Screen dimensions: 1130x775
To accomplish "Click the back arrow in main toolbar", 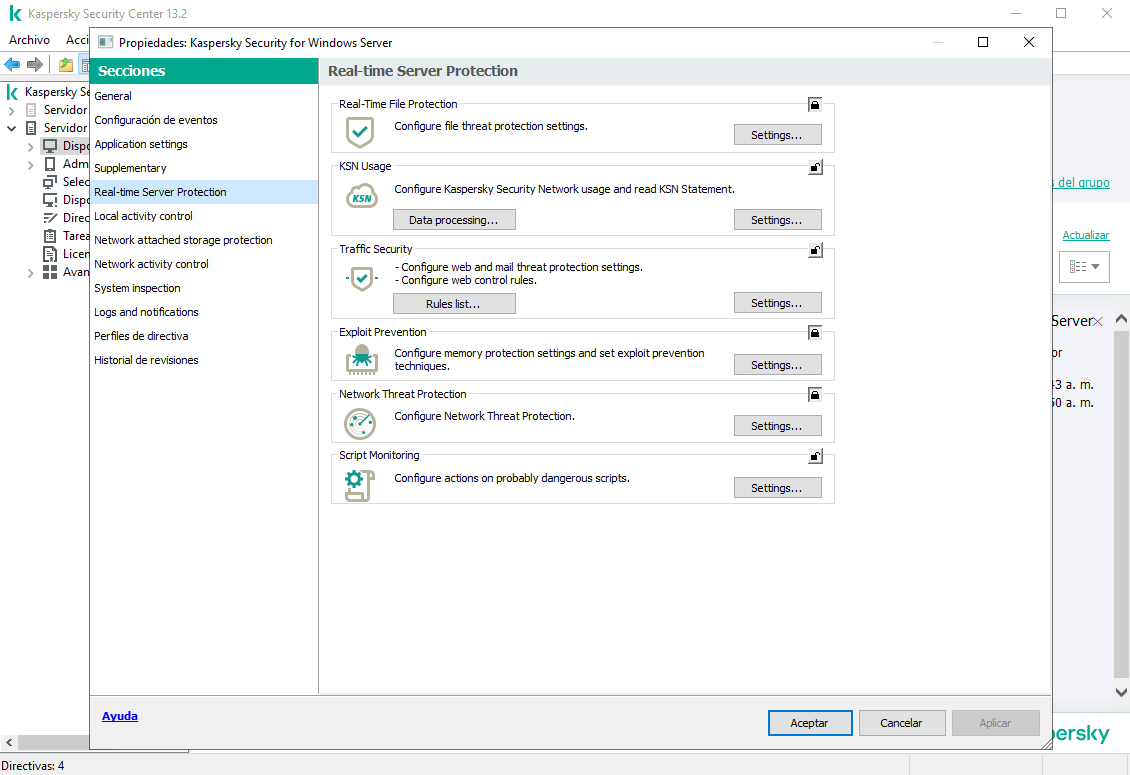I will 12,65.
